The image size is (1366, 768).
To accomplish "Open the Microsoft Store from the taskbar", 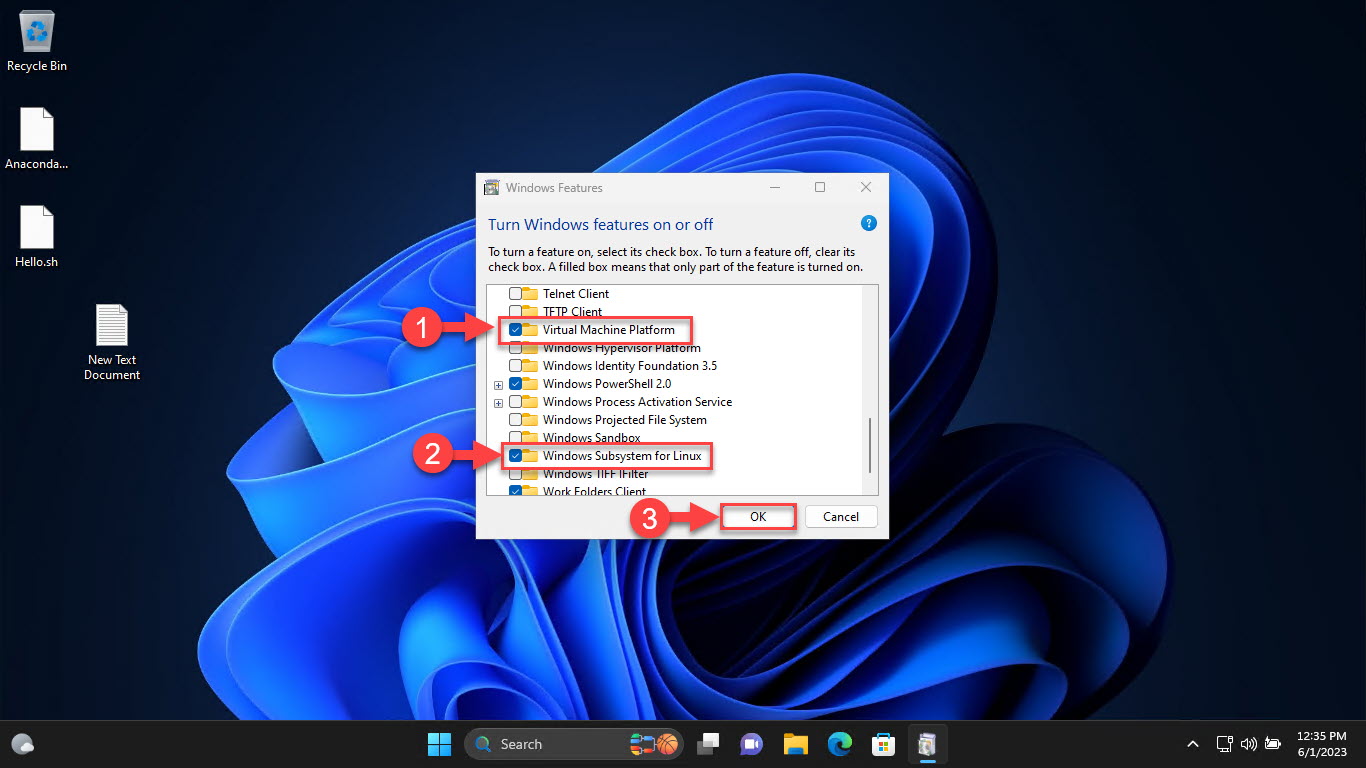I will [883, 744].
